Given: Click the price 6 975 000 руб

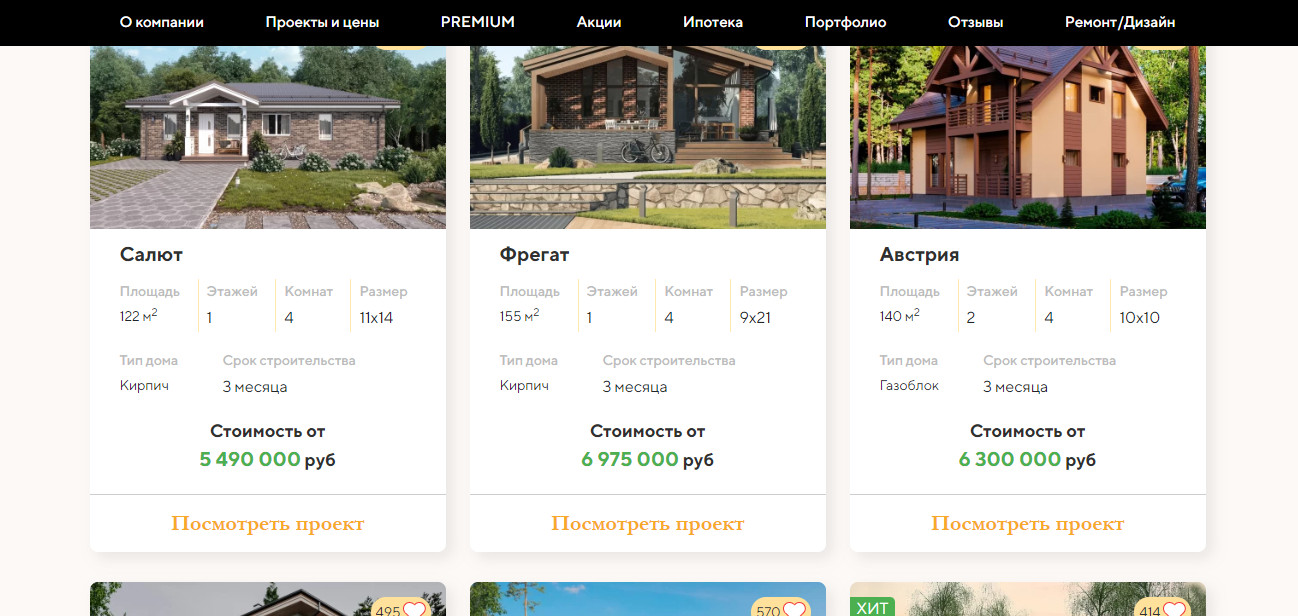Looking at the screenshot, I should pos(647,460).
